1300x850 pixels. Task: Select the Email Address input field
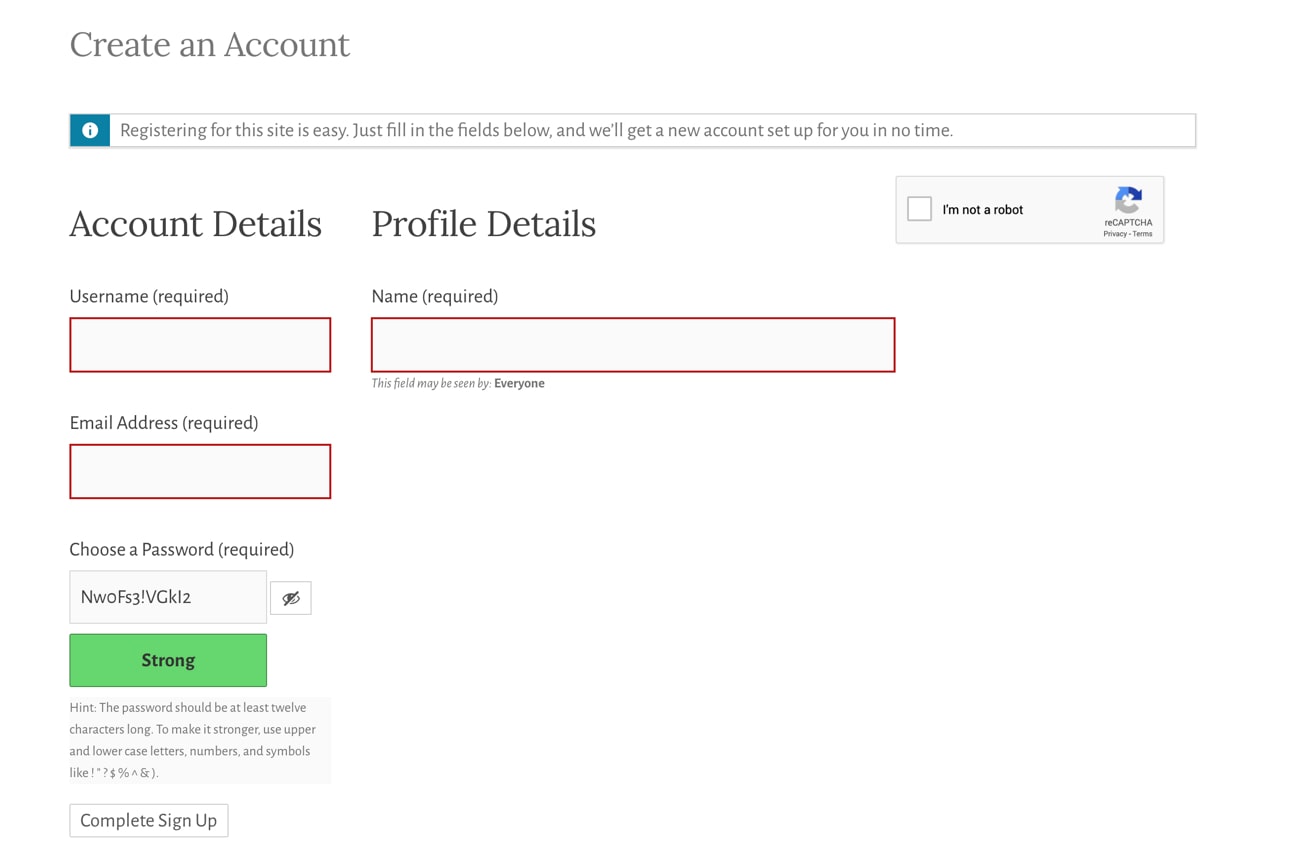tap(200, 472)
